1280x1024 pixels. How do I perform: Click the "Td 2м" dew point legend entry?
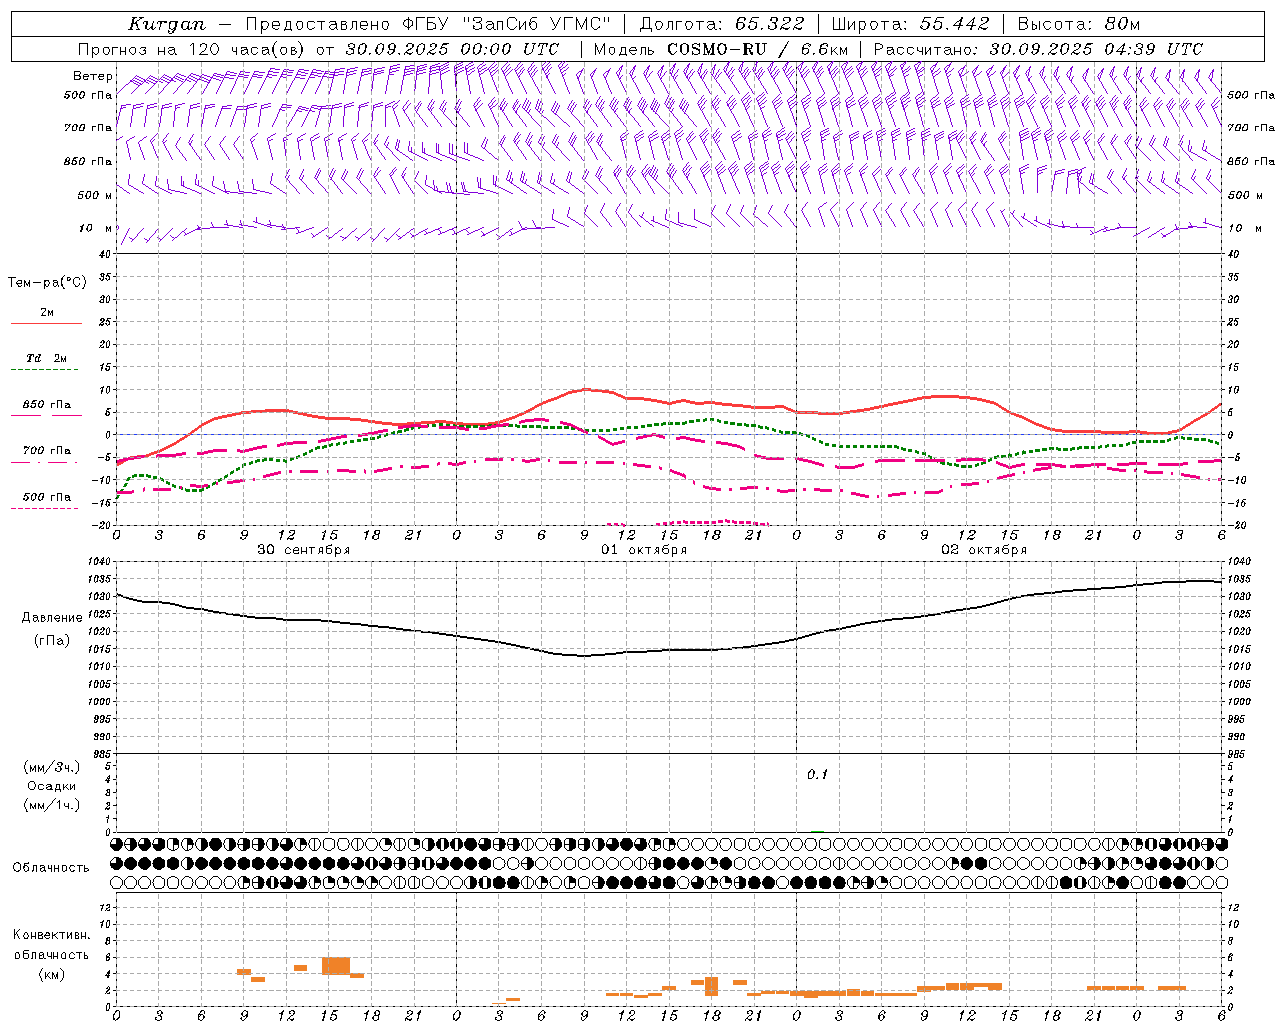(47, 358)
